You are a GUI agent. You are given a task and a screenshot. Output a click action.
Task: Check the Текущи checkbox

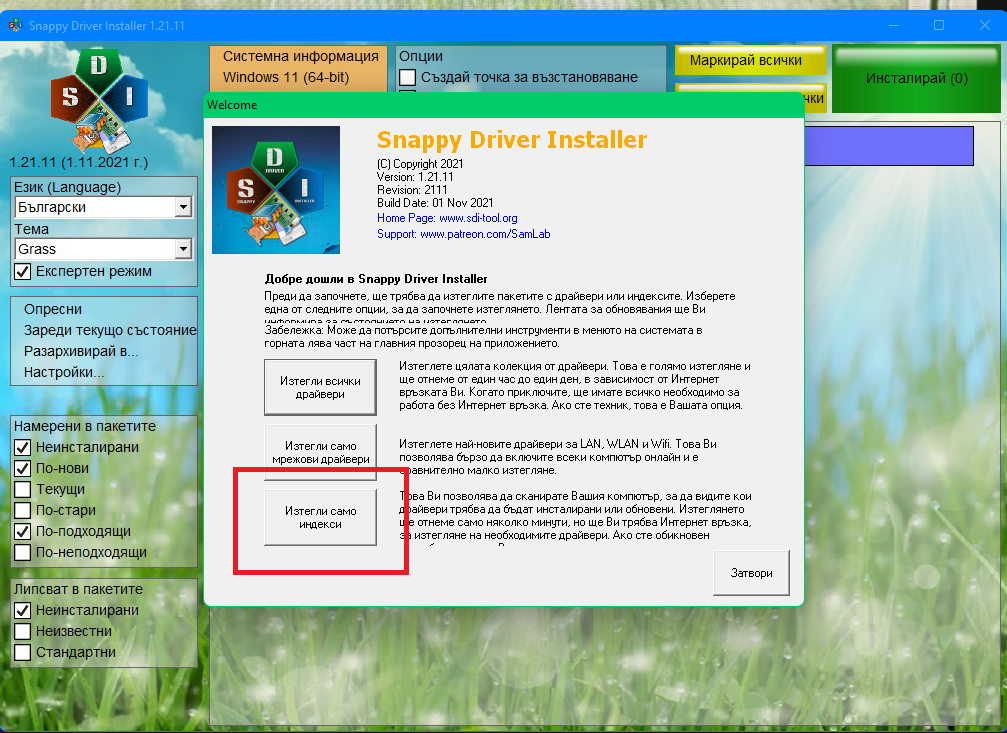pyautogui.click(x=22, y=489)
